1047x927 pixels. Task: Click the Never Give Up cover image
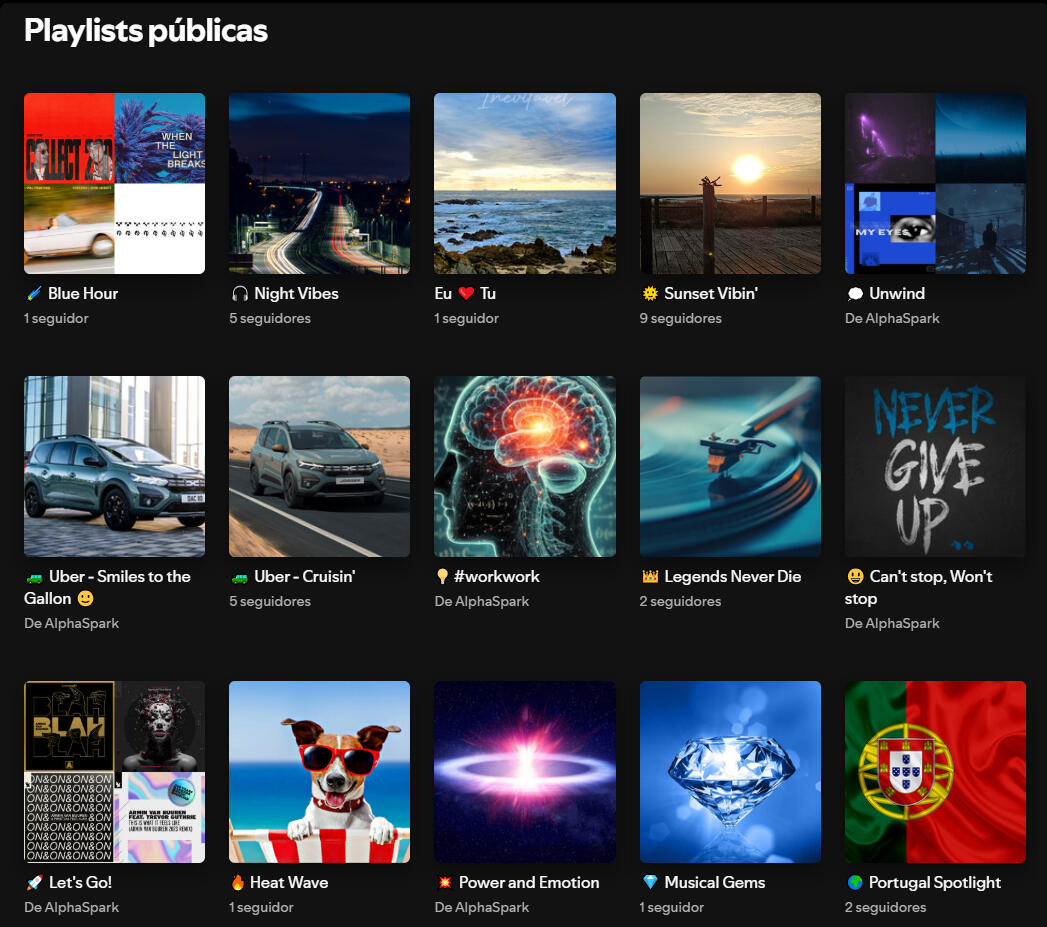tap(935, 466)
